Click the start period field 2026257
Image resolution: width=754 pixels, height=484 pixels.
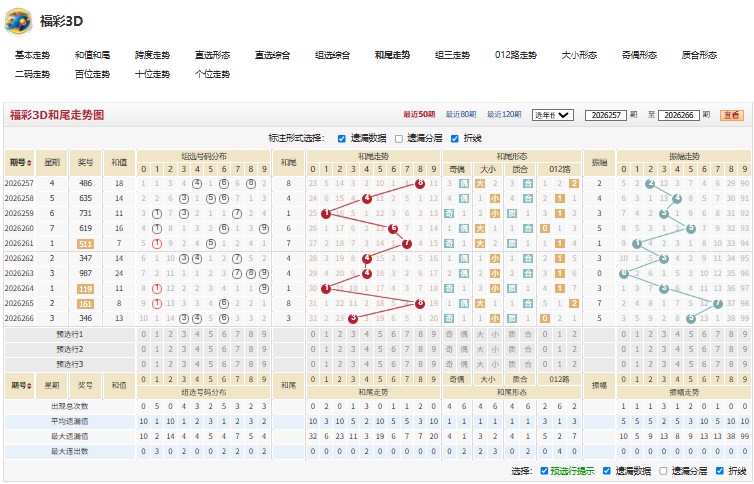(606, 115)
